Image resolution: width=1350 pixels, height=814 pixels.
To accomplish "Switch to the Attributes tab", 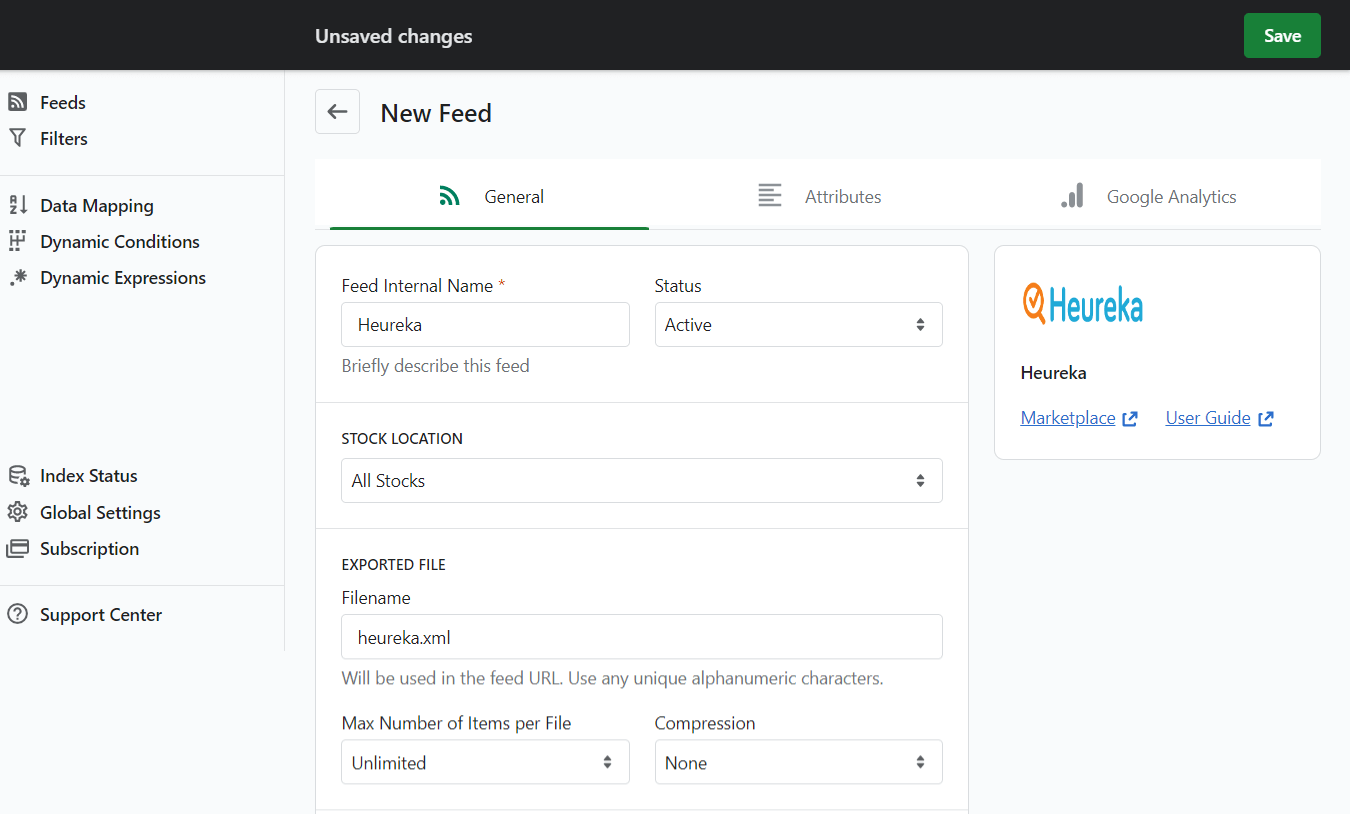I will click(819, 197).
